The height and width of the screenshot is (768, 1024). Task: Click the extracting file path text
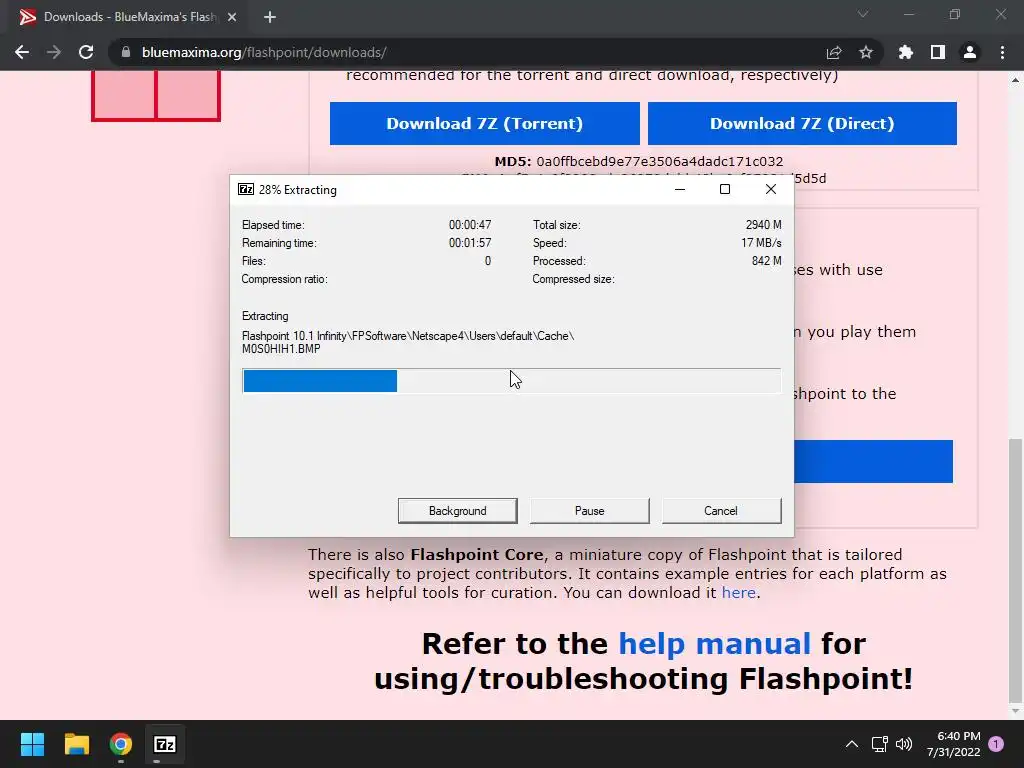click(408, 342)
